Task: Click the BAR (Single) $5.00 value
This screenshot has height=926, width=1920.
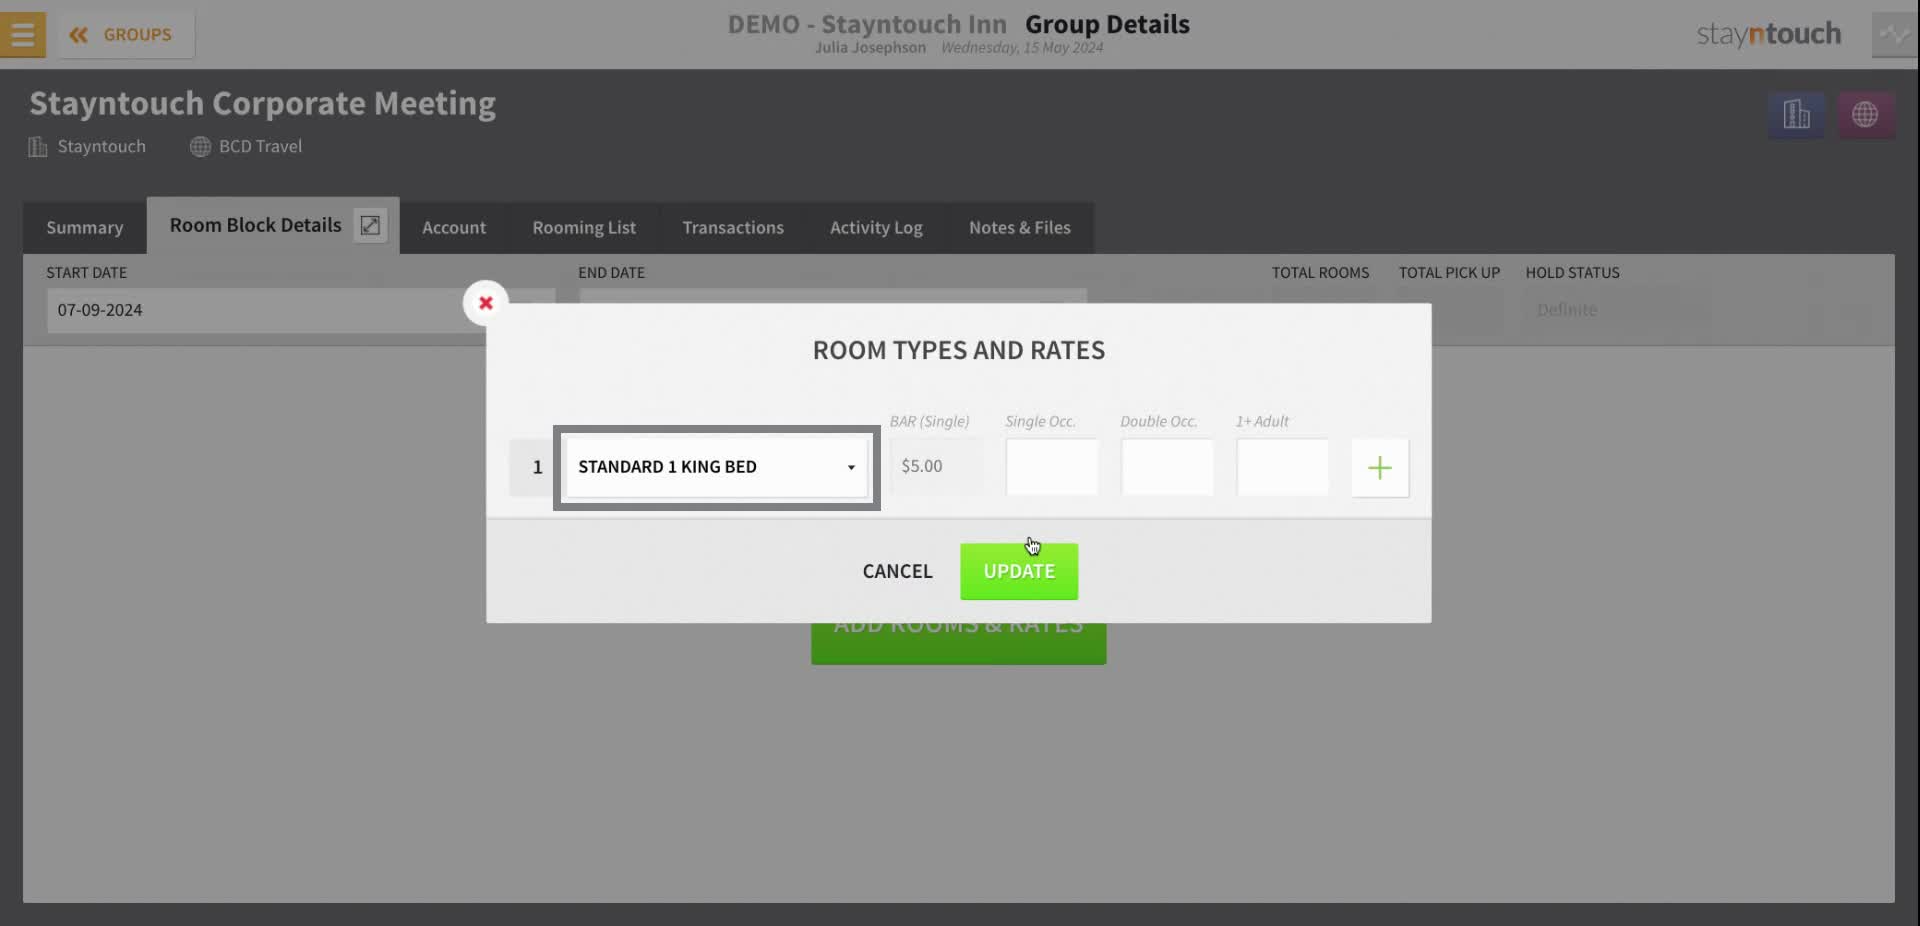Action: tap(936, 466)
